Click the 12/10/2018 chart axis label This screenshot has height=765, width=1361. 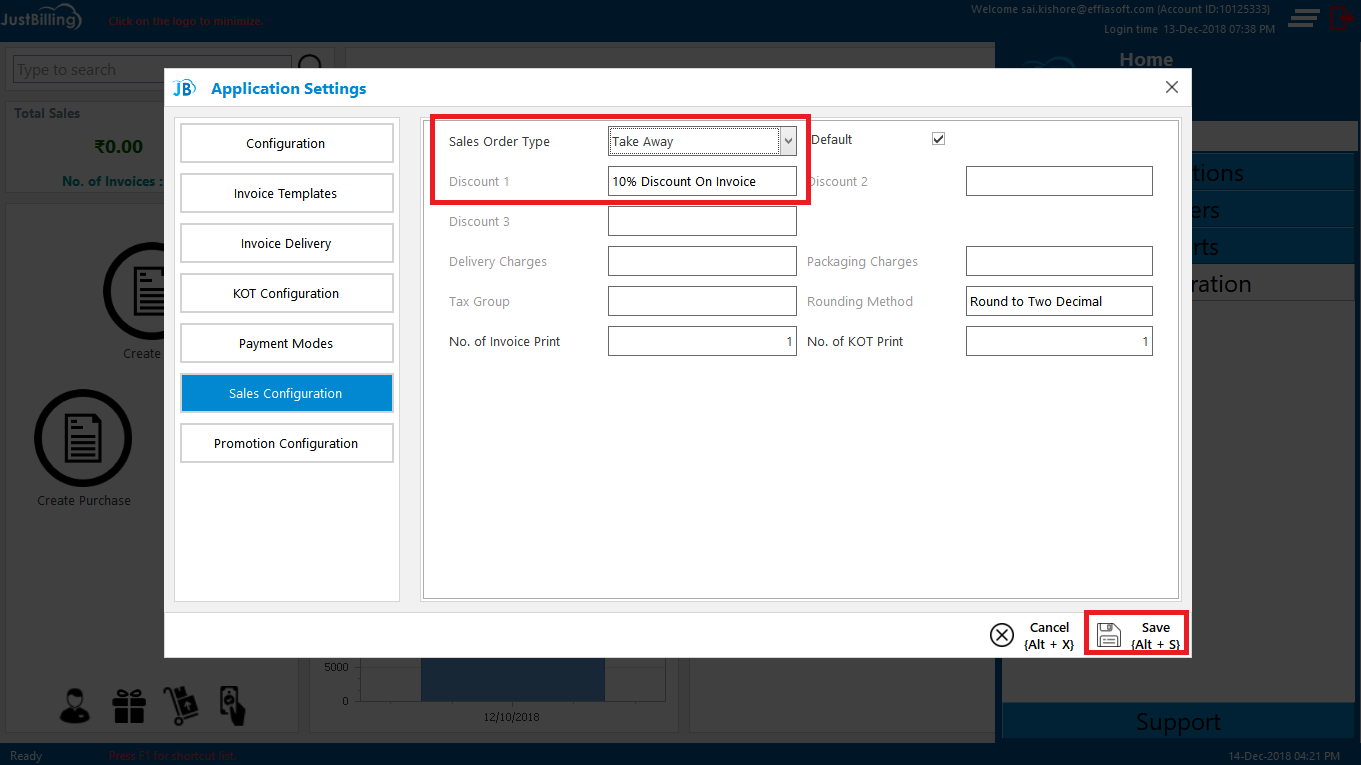[511, 718]
